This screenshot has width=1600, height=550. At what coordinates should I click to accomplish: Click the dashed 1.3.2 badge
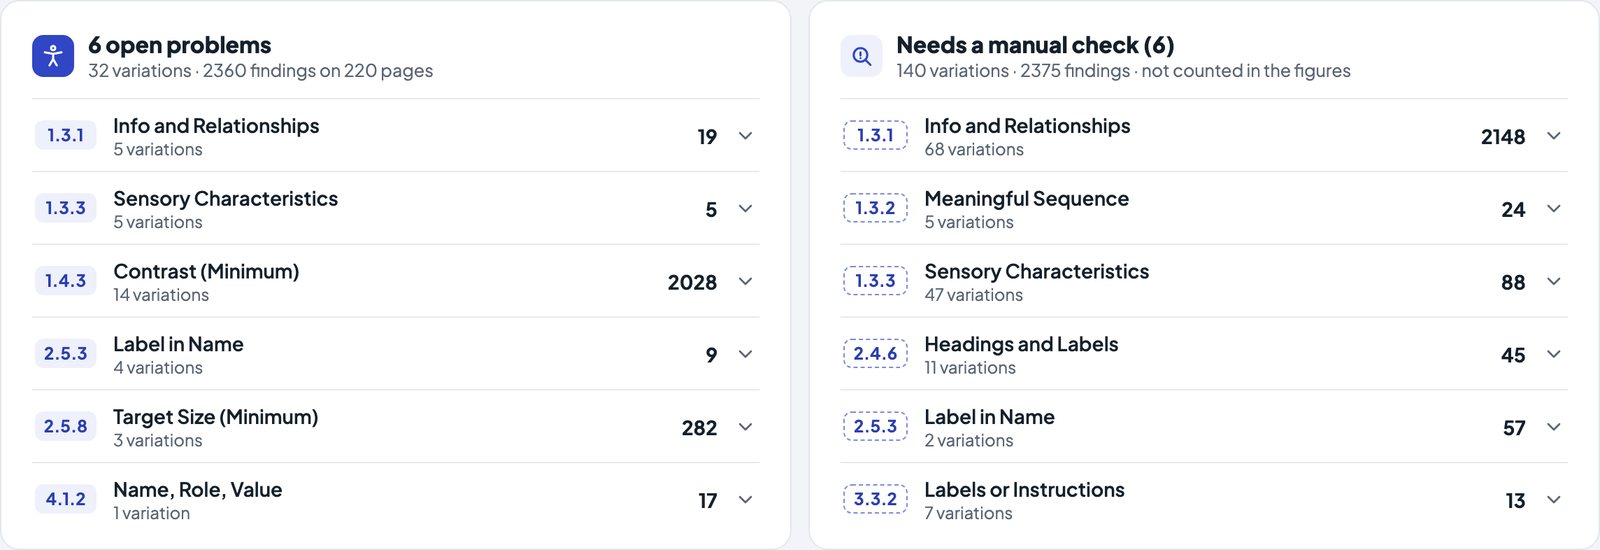click(x=875, y=208)
